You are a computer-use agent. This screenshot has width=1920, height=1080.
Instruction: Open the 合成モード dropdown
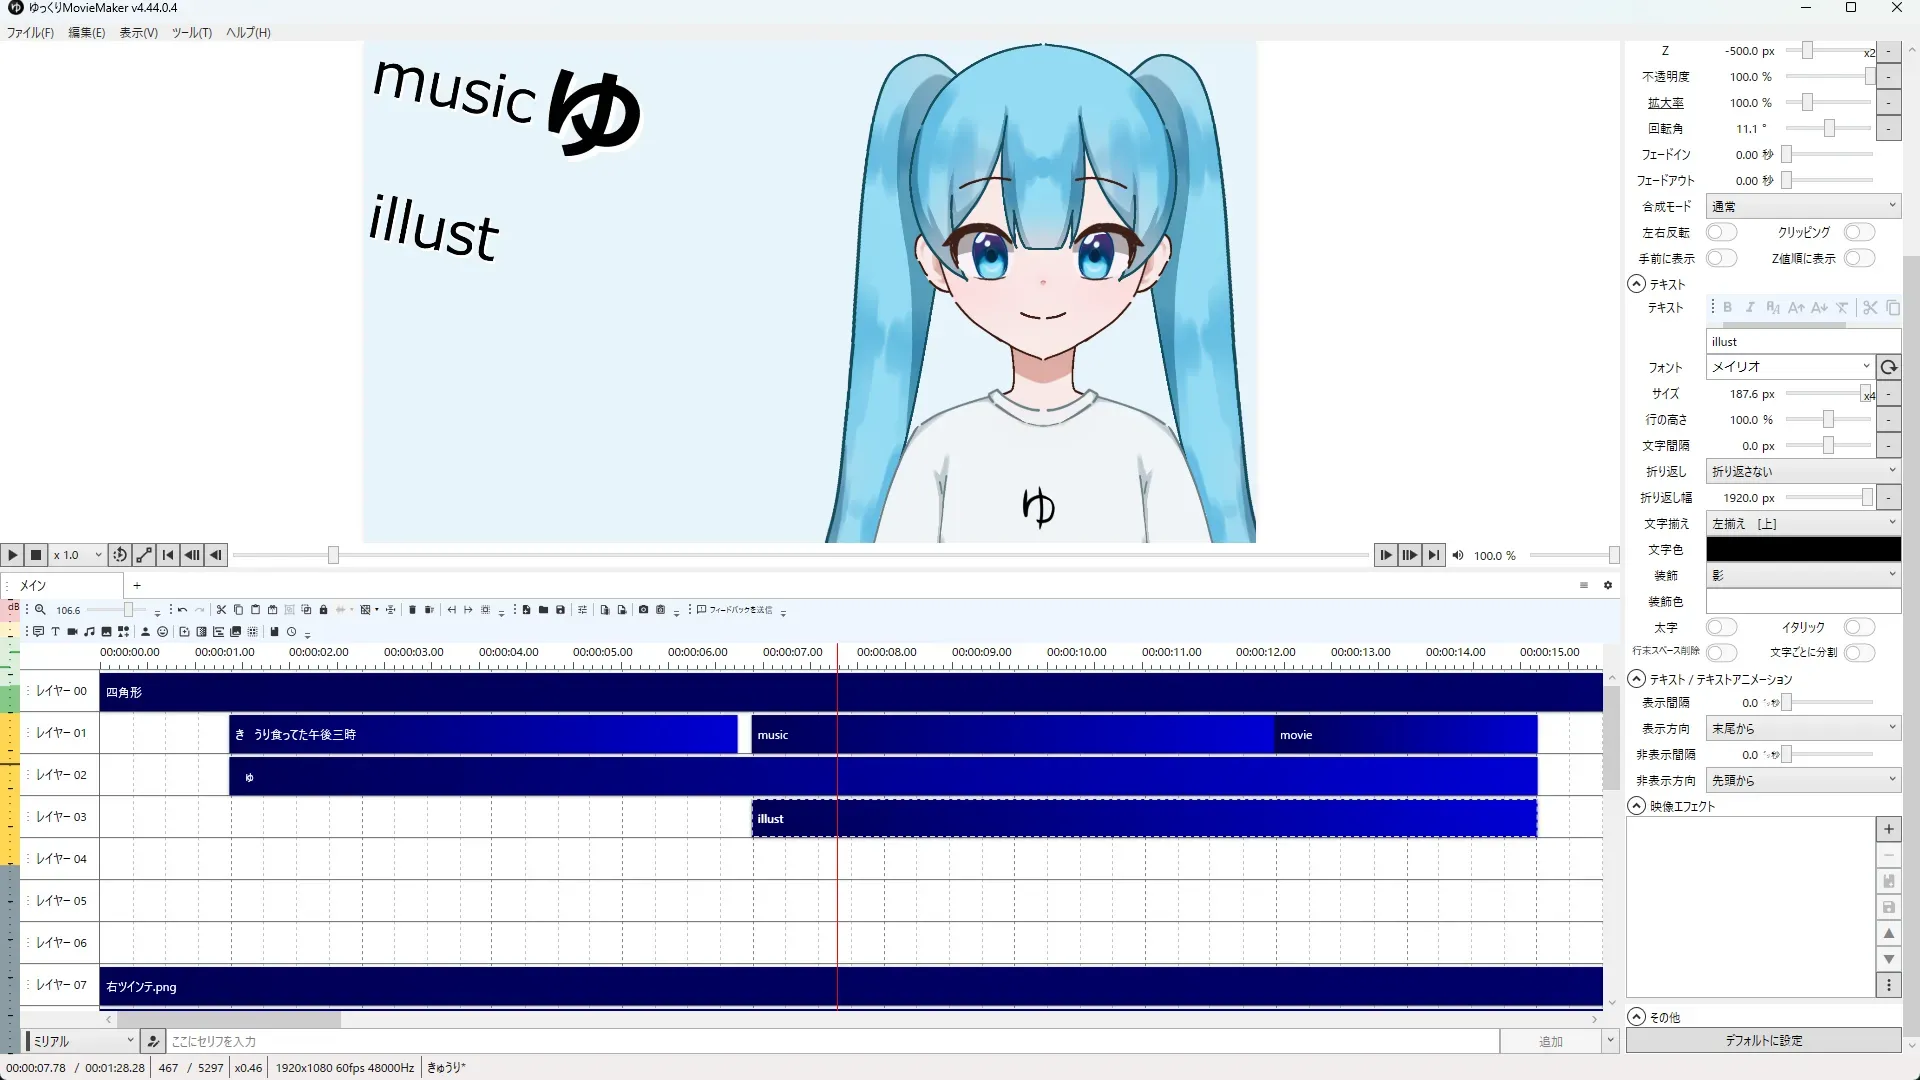1802,206
